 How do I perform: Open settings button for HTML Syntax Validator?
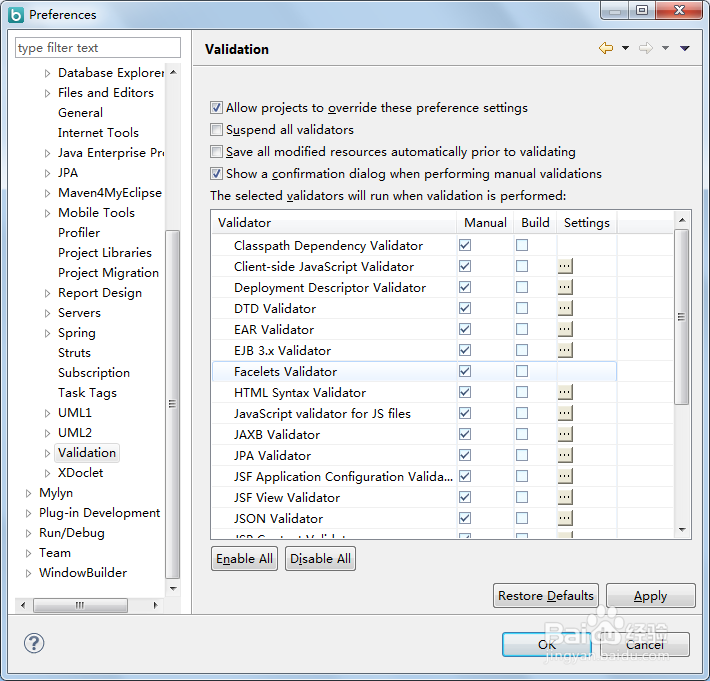565,393
